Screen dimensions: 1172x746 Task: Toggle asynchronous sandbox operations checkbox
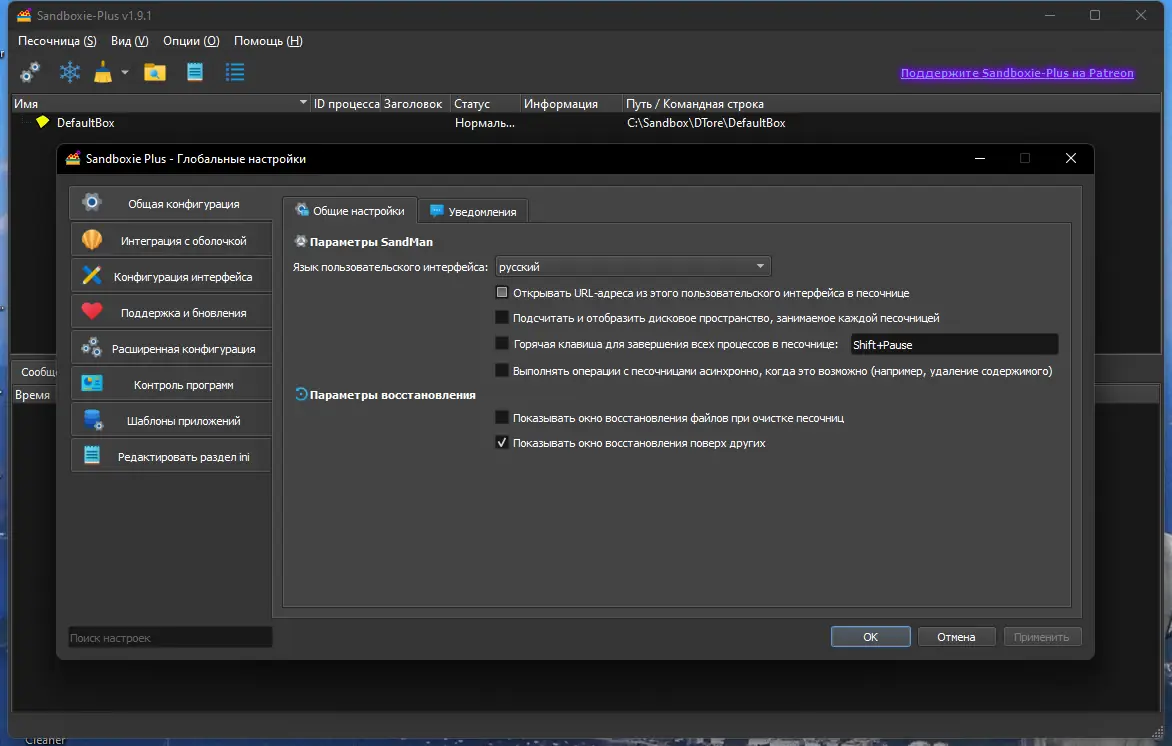[x=502, y=371]
